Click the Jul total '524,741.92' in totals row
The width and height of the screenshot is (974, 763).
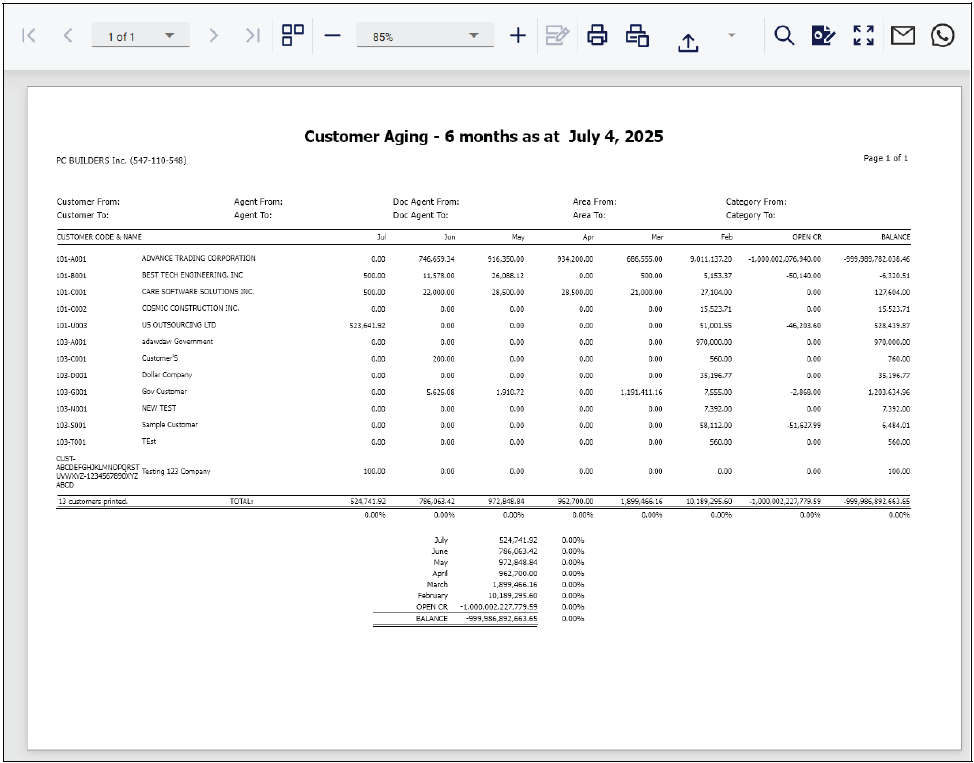[368, 501]
